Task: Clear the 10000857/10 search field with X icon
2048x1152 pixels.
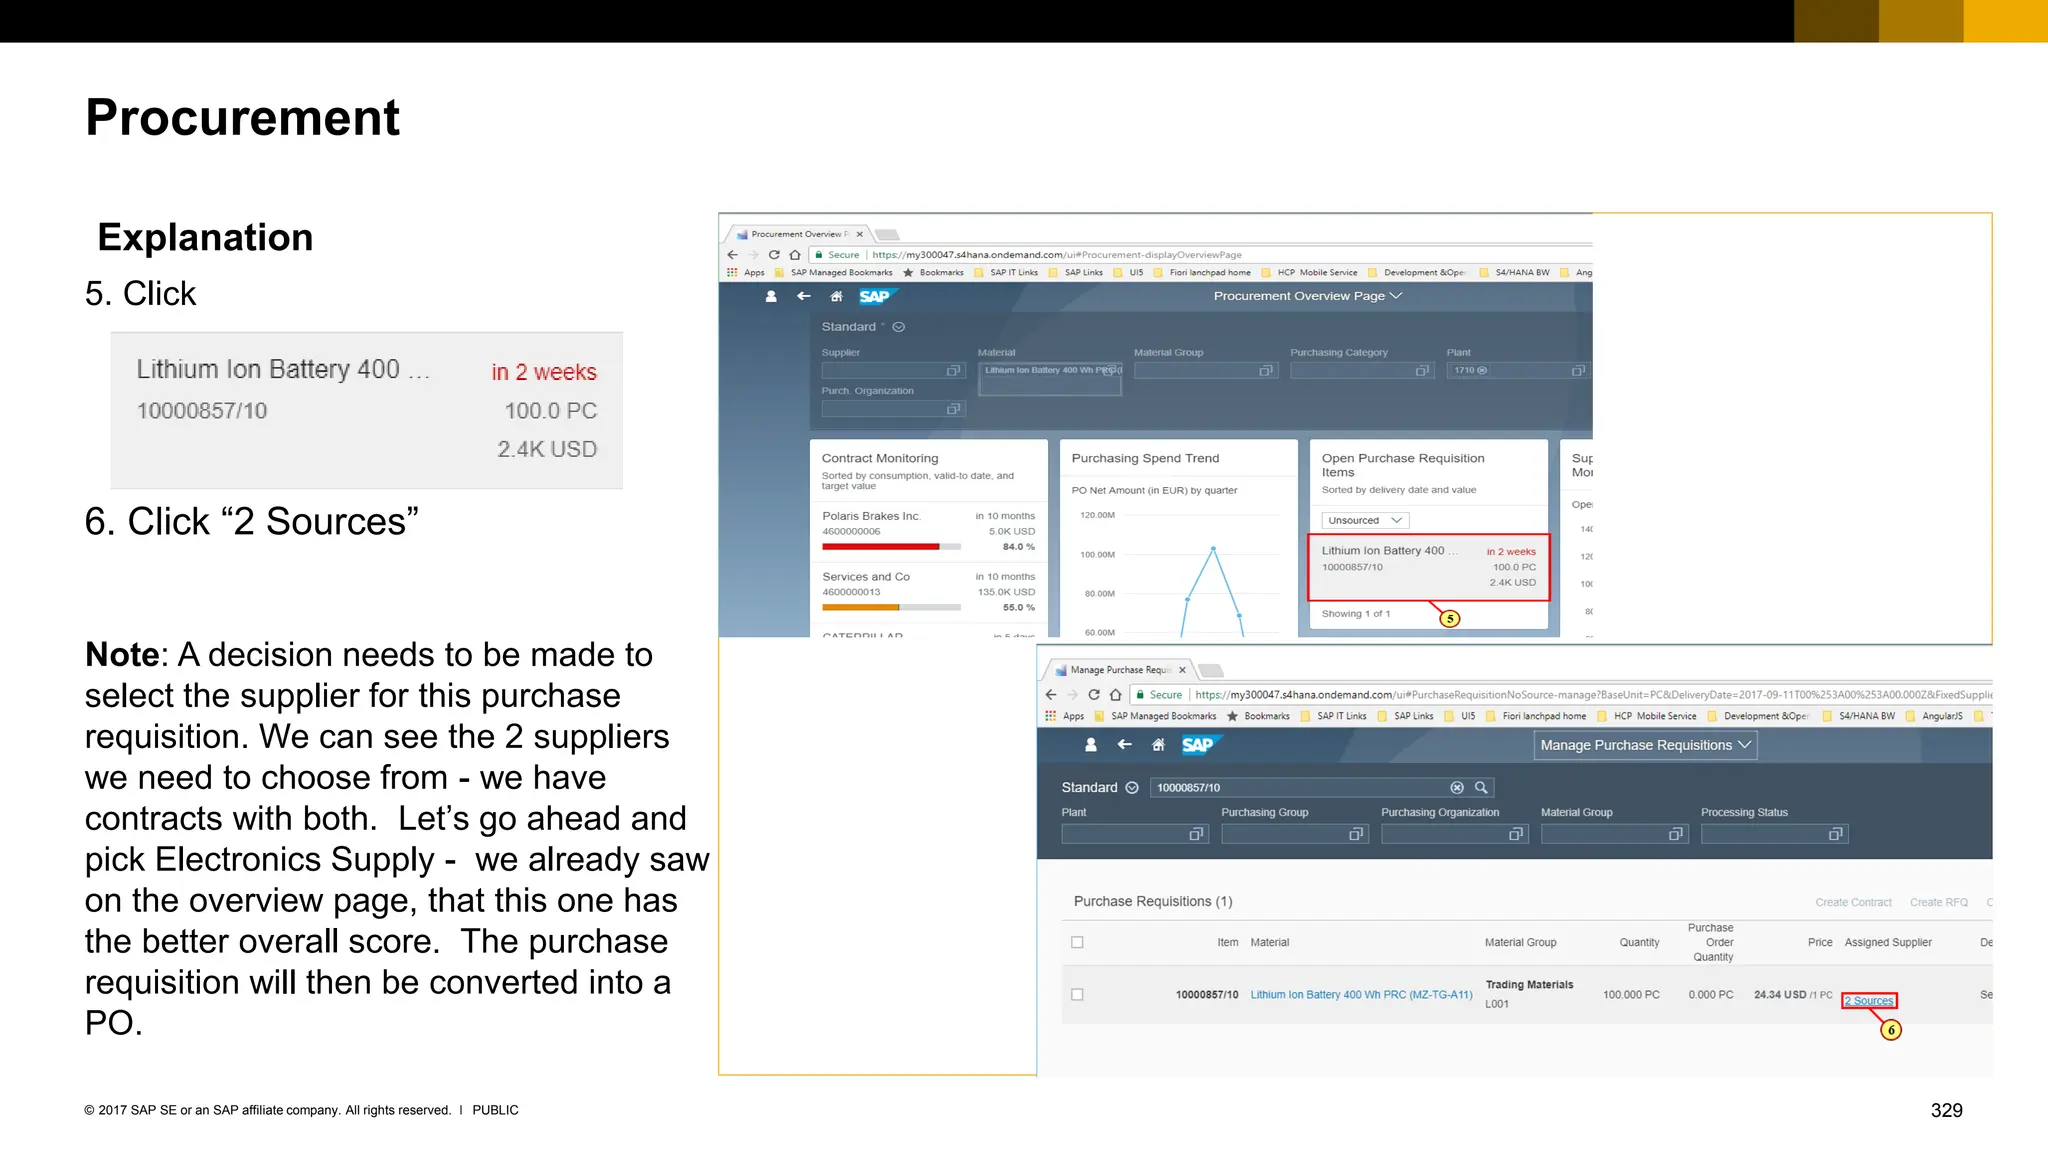Action: point(1457,788)
